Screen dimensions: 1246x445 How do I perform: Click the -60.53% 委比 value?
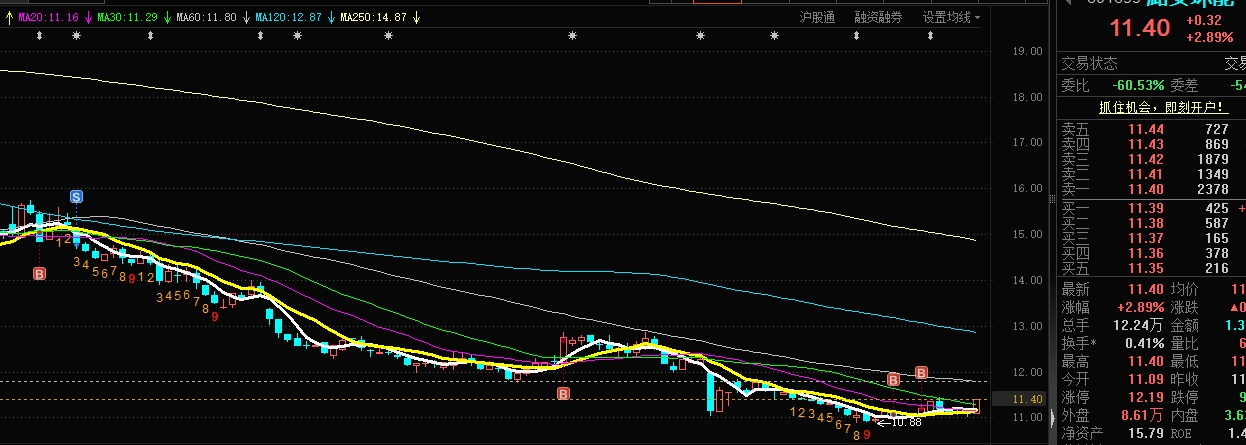[x=1138, y=86]
